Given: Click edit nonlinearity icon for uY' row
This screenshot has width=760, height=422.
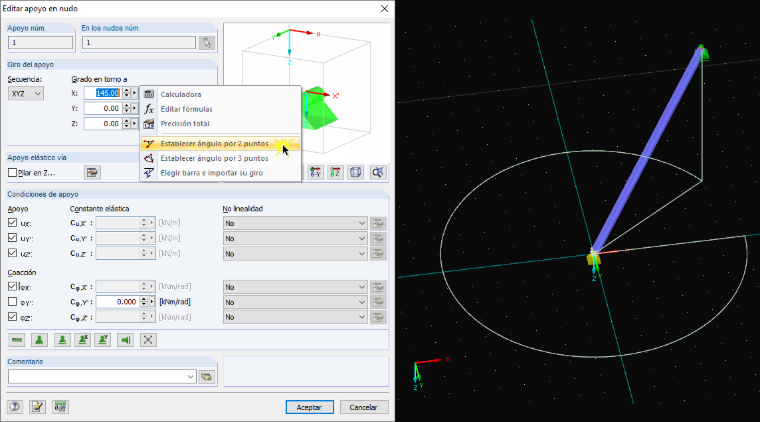Looking at the screenshot, I should [x=378, y=238].
